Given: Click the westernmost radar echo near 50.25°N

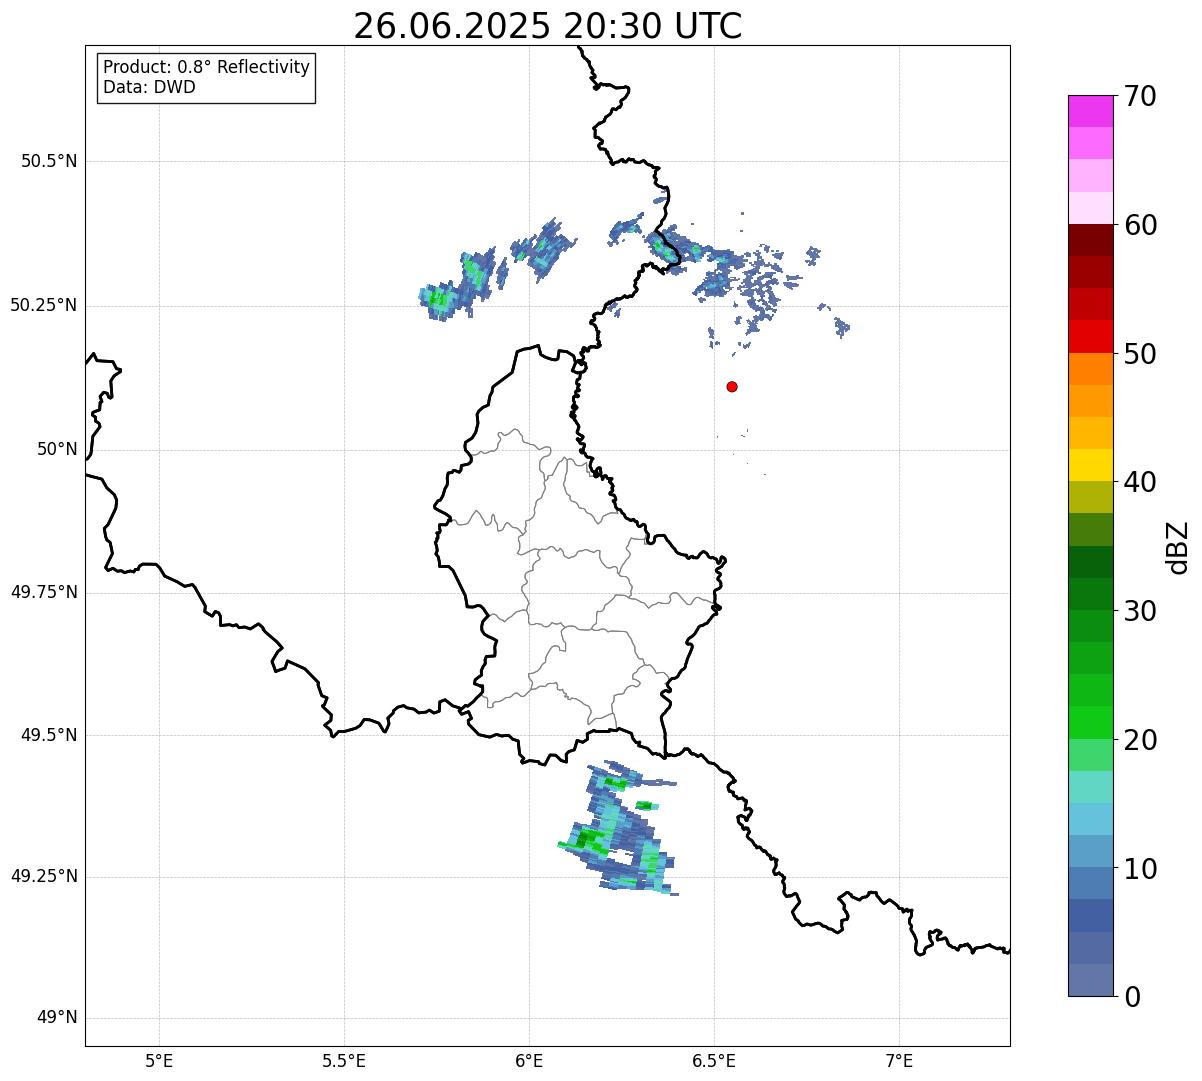Looking at the screenshot, I should pos(438,300).
